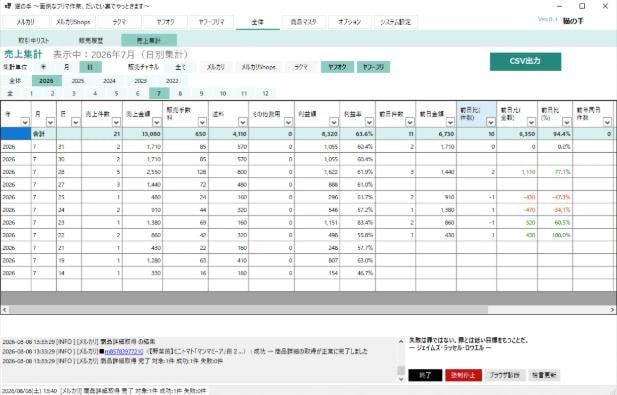
Task: Select the 売上集計 sub-tab
Action: [x=149, y=41]
